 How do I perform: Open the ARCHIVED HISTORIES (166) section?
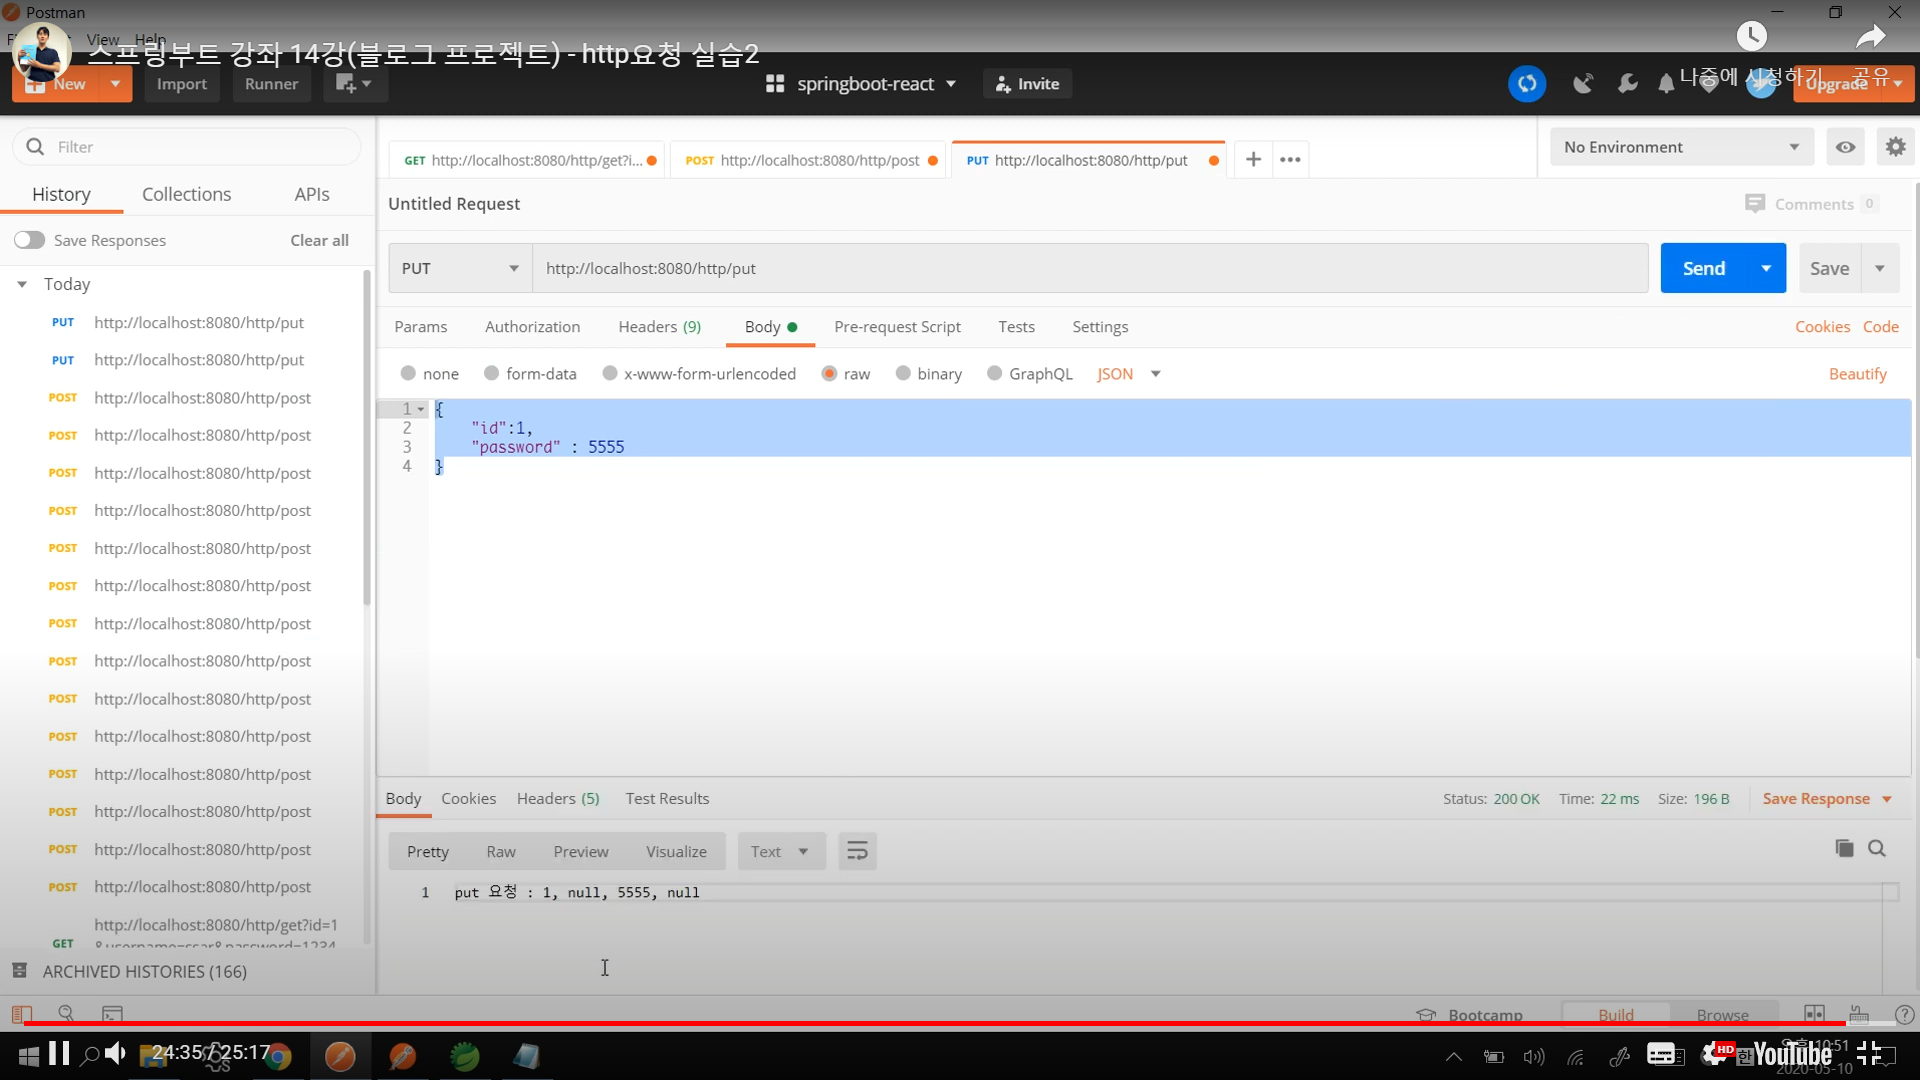point(144,971)
